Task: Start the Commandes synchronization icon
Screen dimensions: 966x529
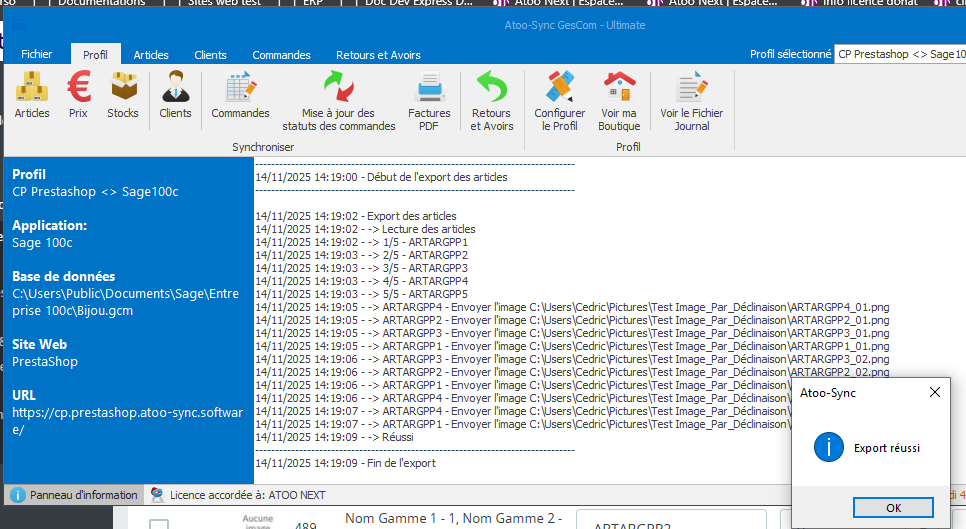Action: 240,87
